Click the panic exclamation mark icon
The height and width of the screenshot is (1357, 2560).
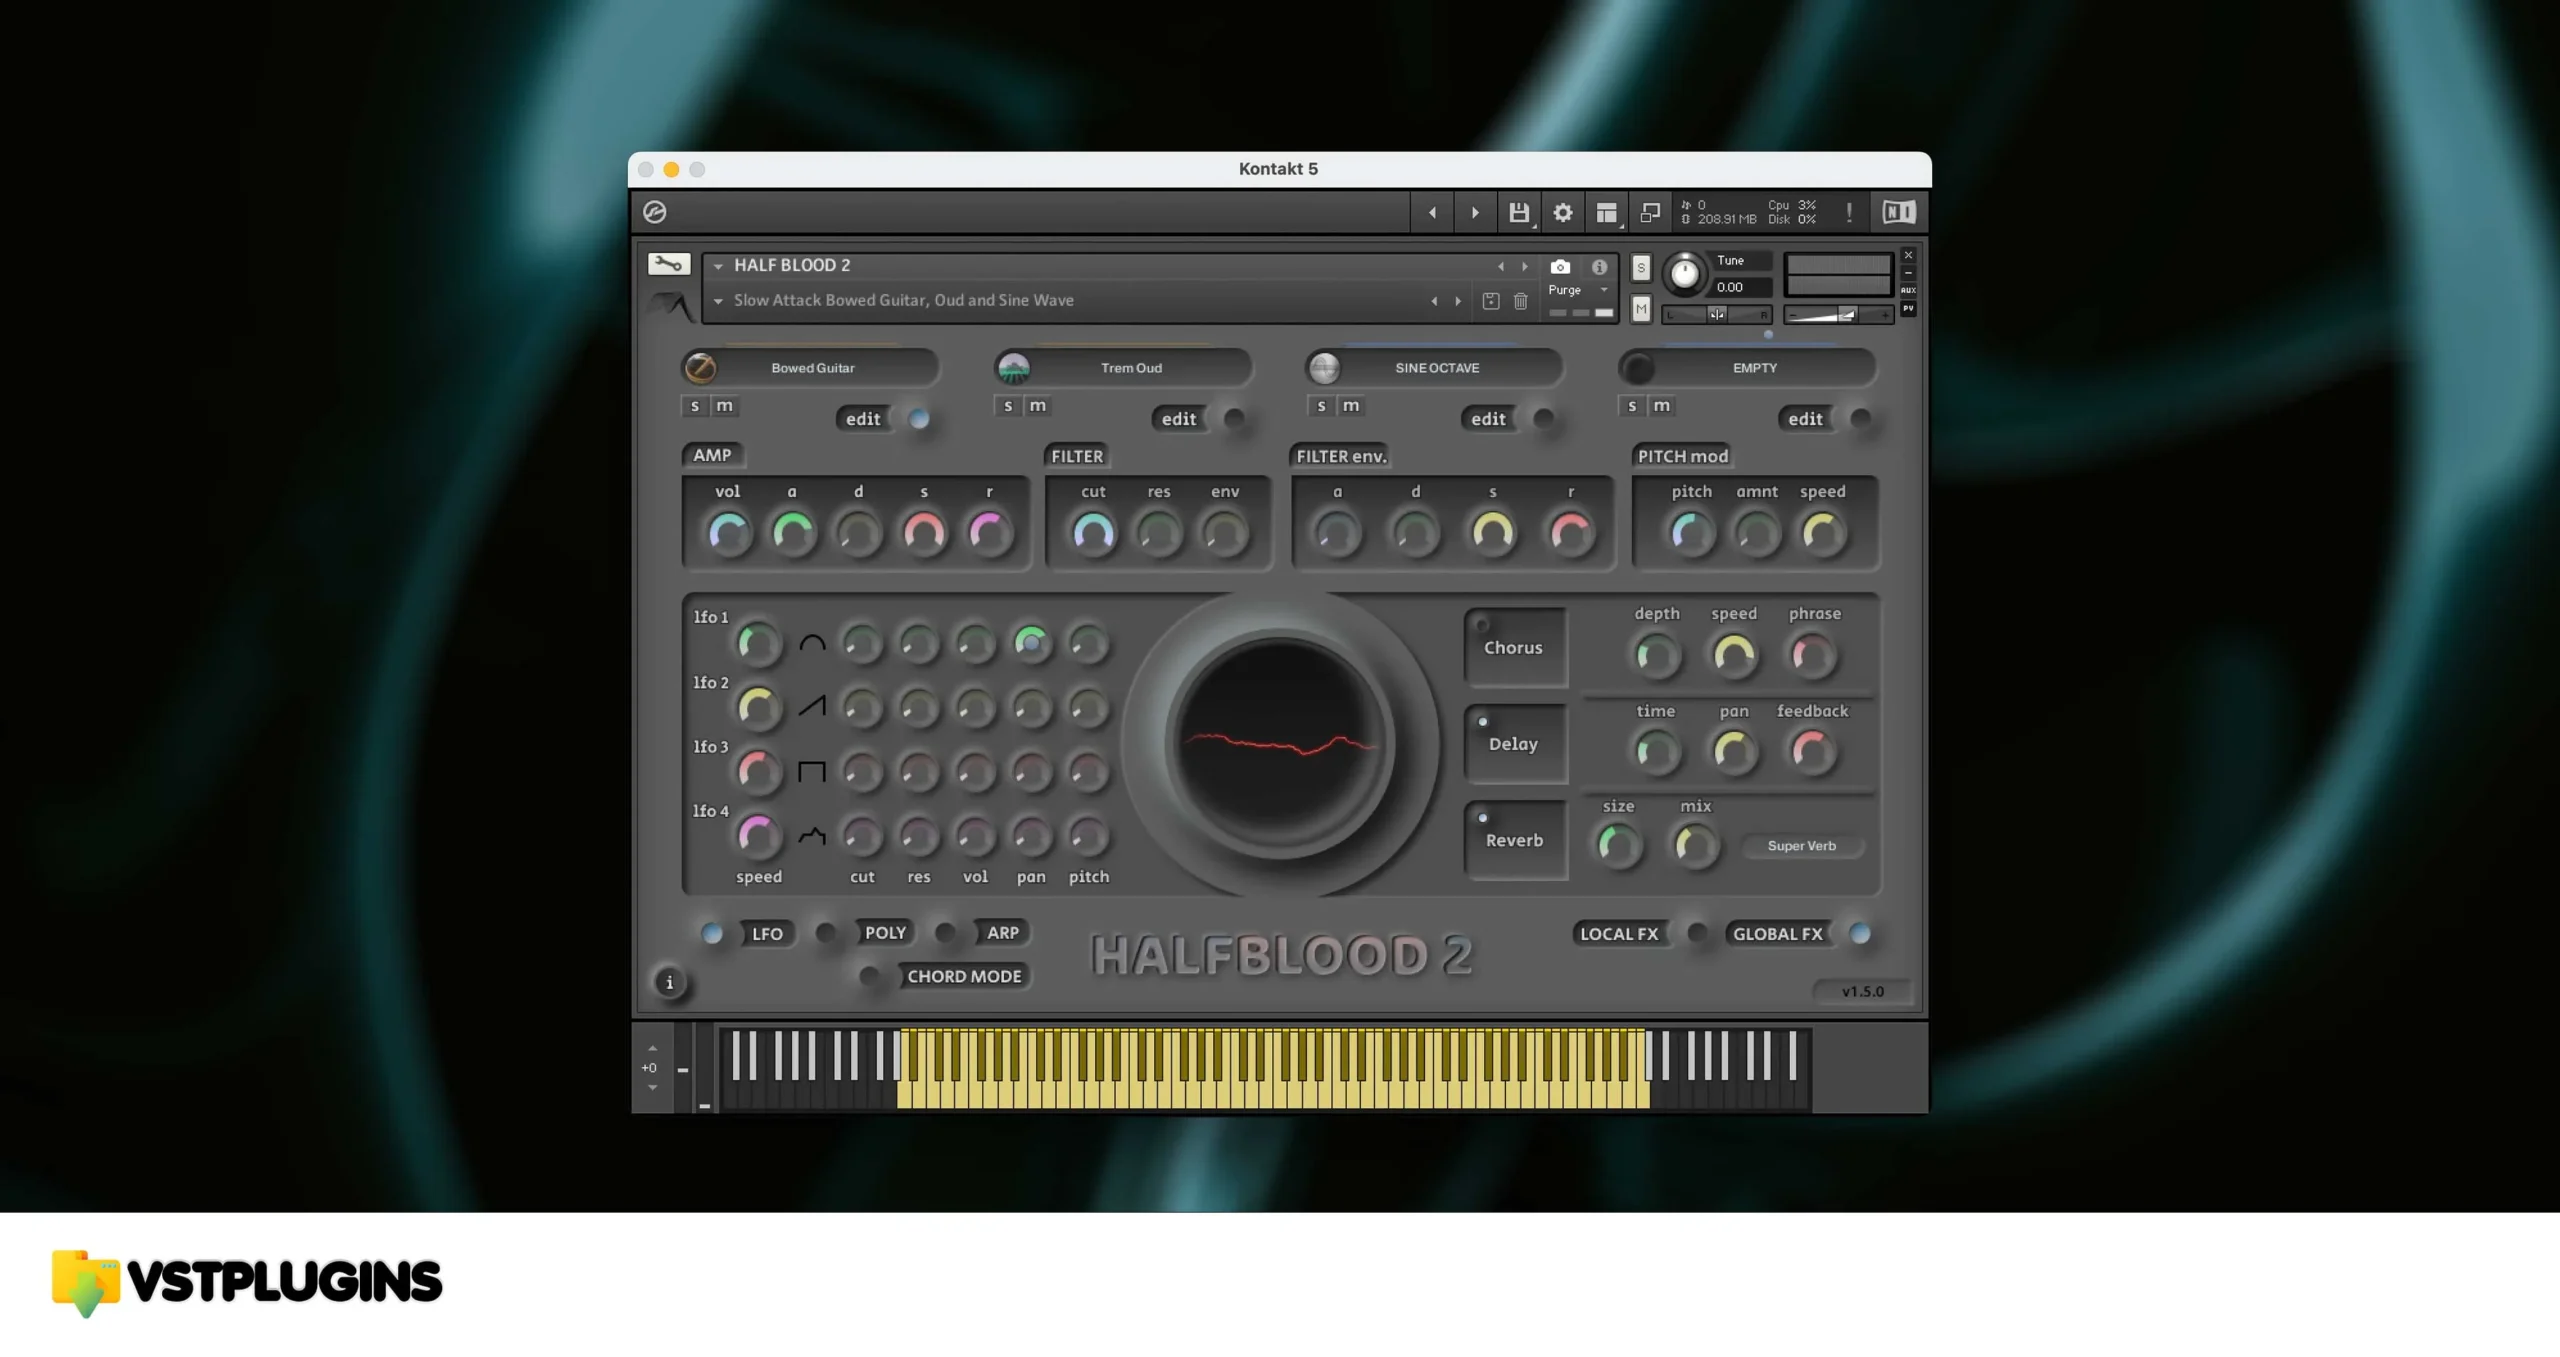pyautogui.click(x=1849, y=212)
